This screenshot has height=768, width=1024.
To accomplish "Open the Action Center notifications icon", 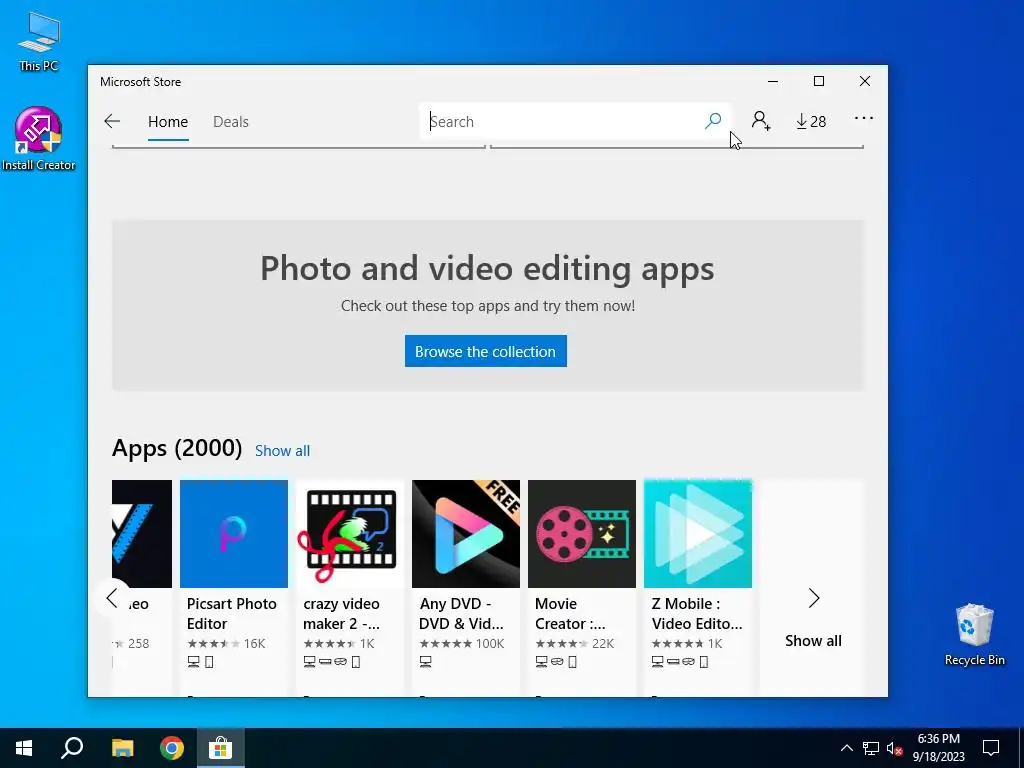I will [x=991, y=748].
